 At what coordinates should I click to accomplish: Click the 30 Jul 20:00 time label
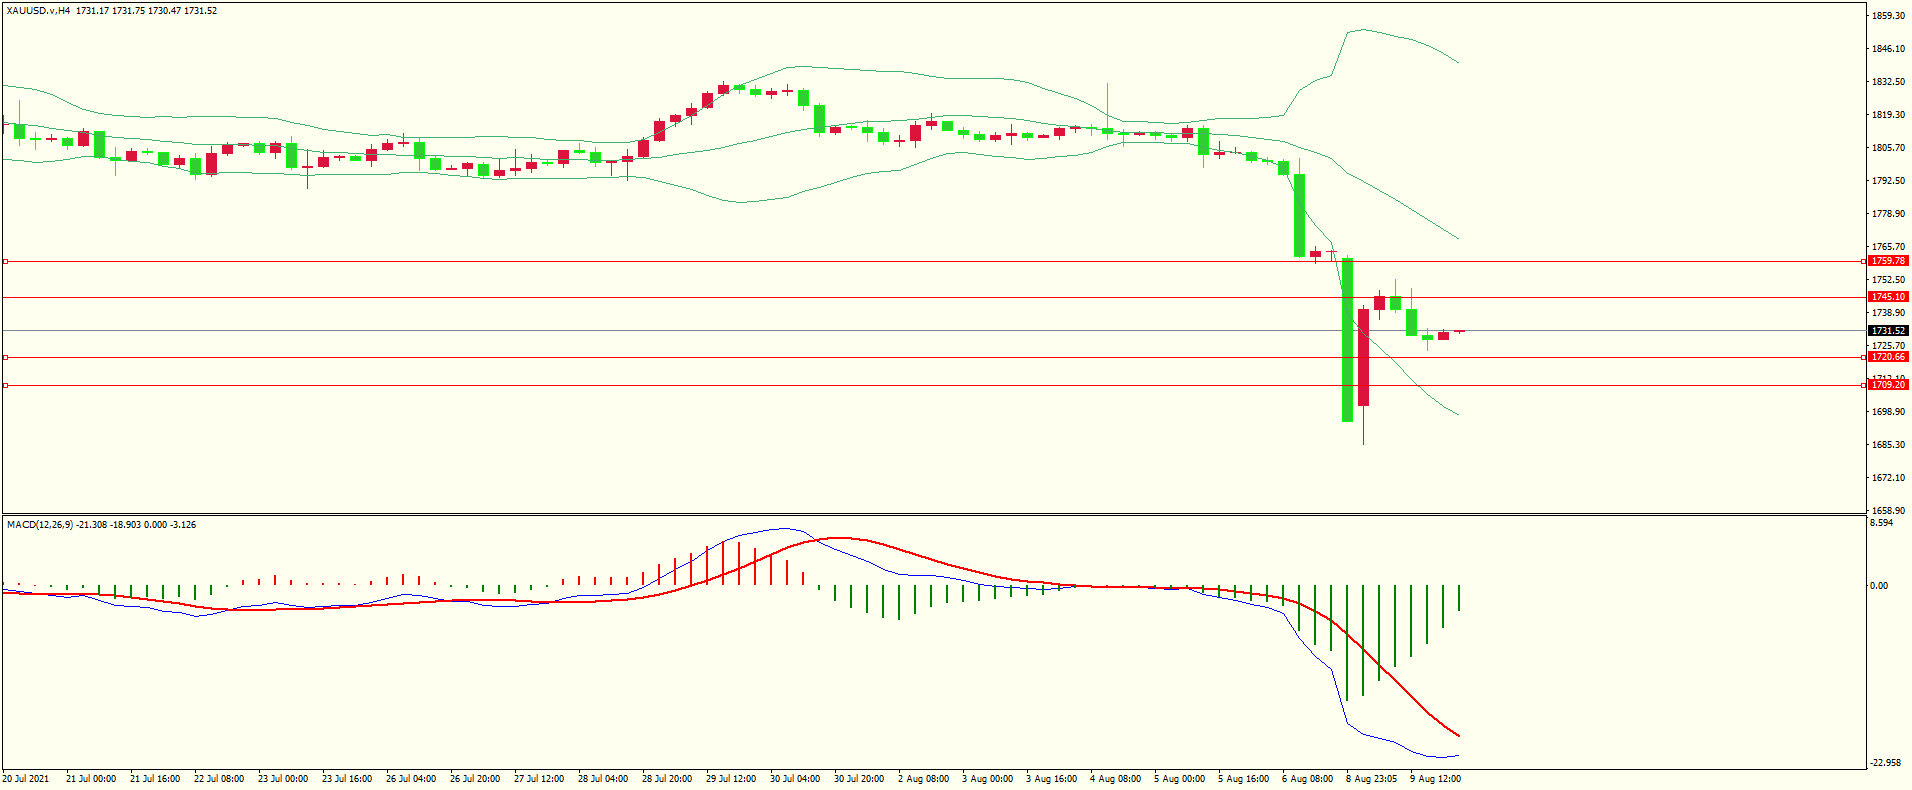click(x=859, y=779)
